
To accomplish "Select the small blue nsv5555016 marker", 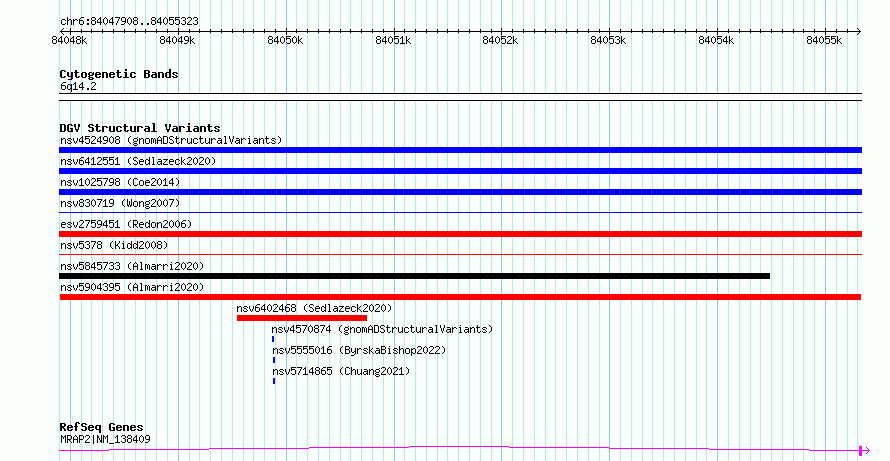I will 274,360.
